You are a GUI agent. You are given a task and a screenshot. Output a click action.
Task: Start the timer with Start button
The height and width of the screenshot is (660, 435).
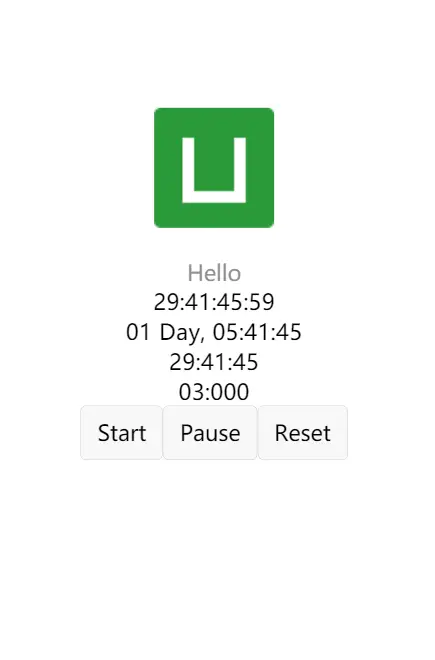121,433
